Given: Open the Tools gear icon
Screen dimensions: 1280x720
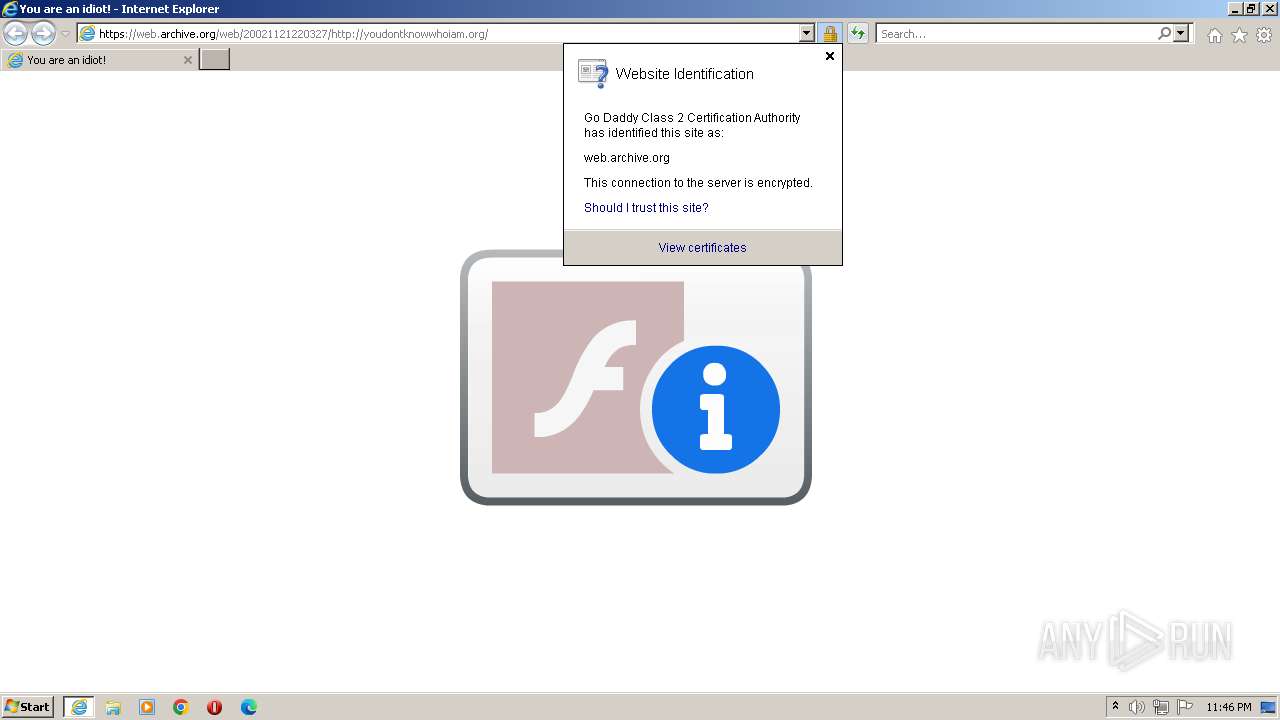Looking at the screenshot, I should click(x=1264, y=35).
